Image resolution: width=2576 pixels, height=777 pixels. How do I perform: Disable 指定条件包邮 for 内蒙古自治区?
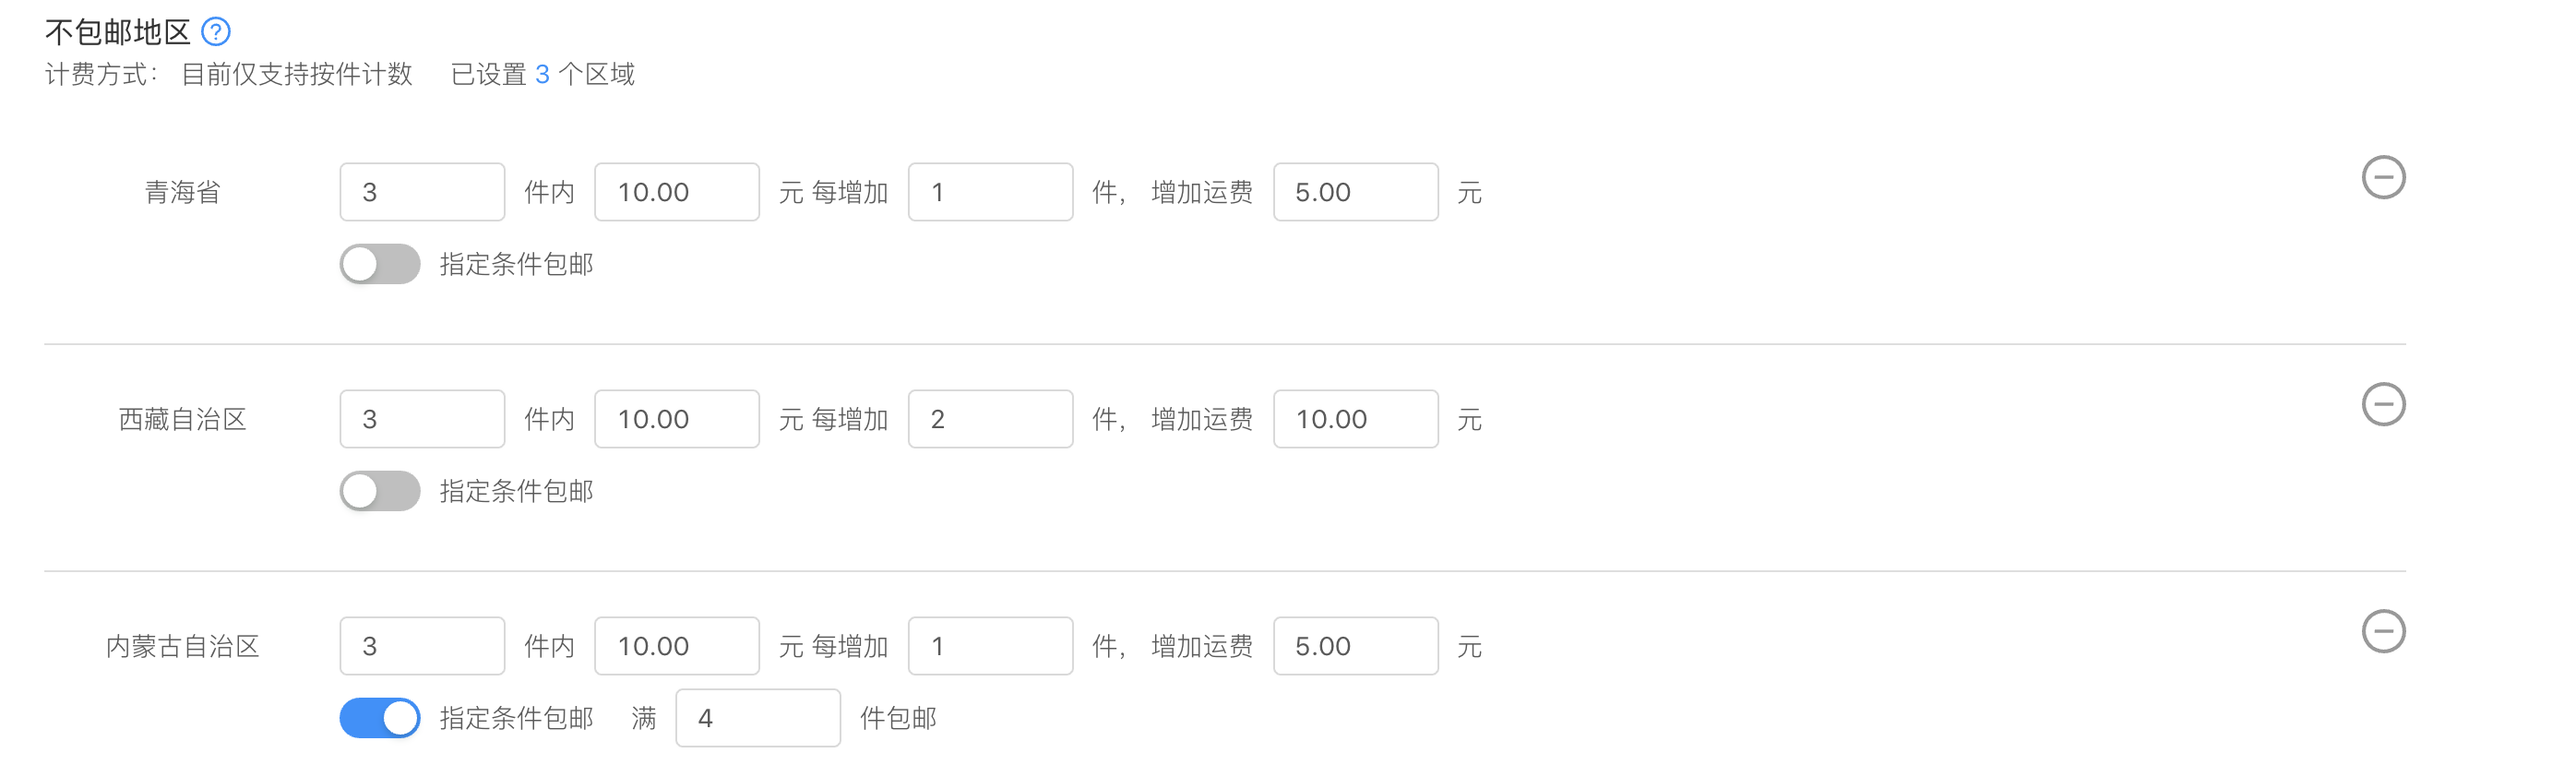click(379, 717)
